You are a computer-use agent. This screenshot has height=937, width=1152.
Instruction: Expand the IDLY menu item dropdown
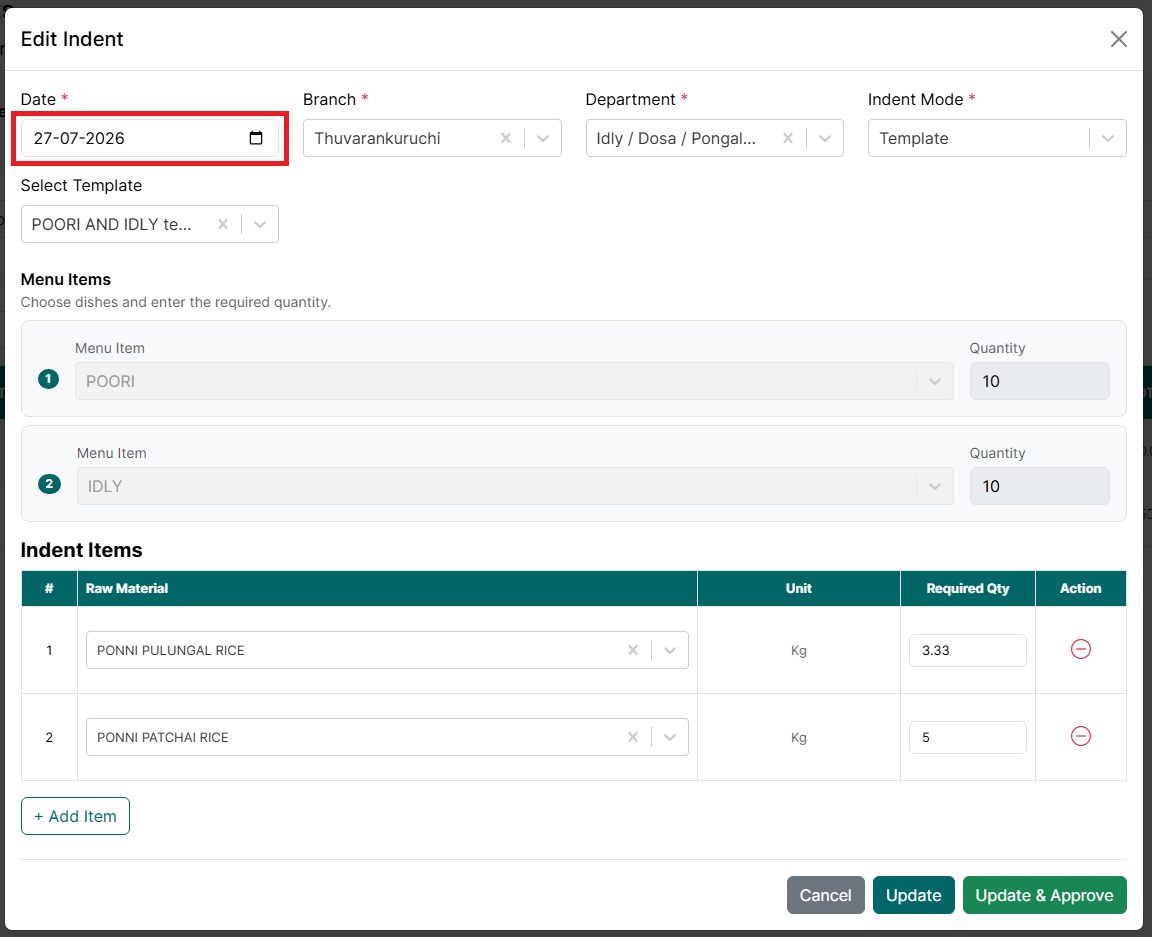tap(935, 487)
